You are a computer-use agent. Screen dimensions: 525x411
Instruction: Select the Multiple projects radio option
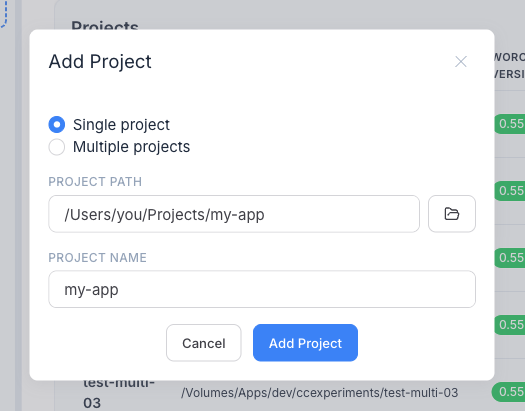[x=57, y=147]
